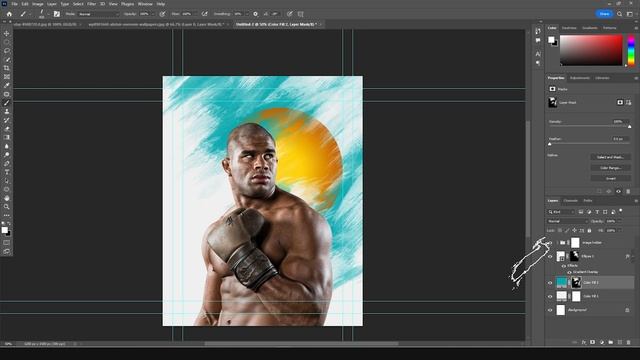The height and width of the screenshot is (360, 640).
Task: Click the mask Feather slider
Action: click(590, 144)
